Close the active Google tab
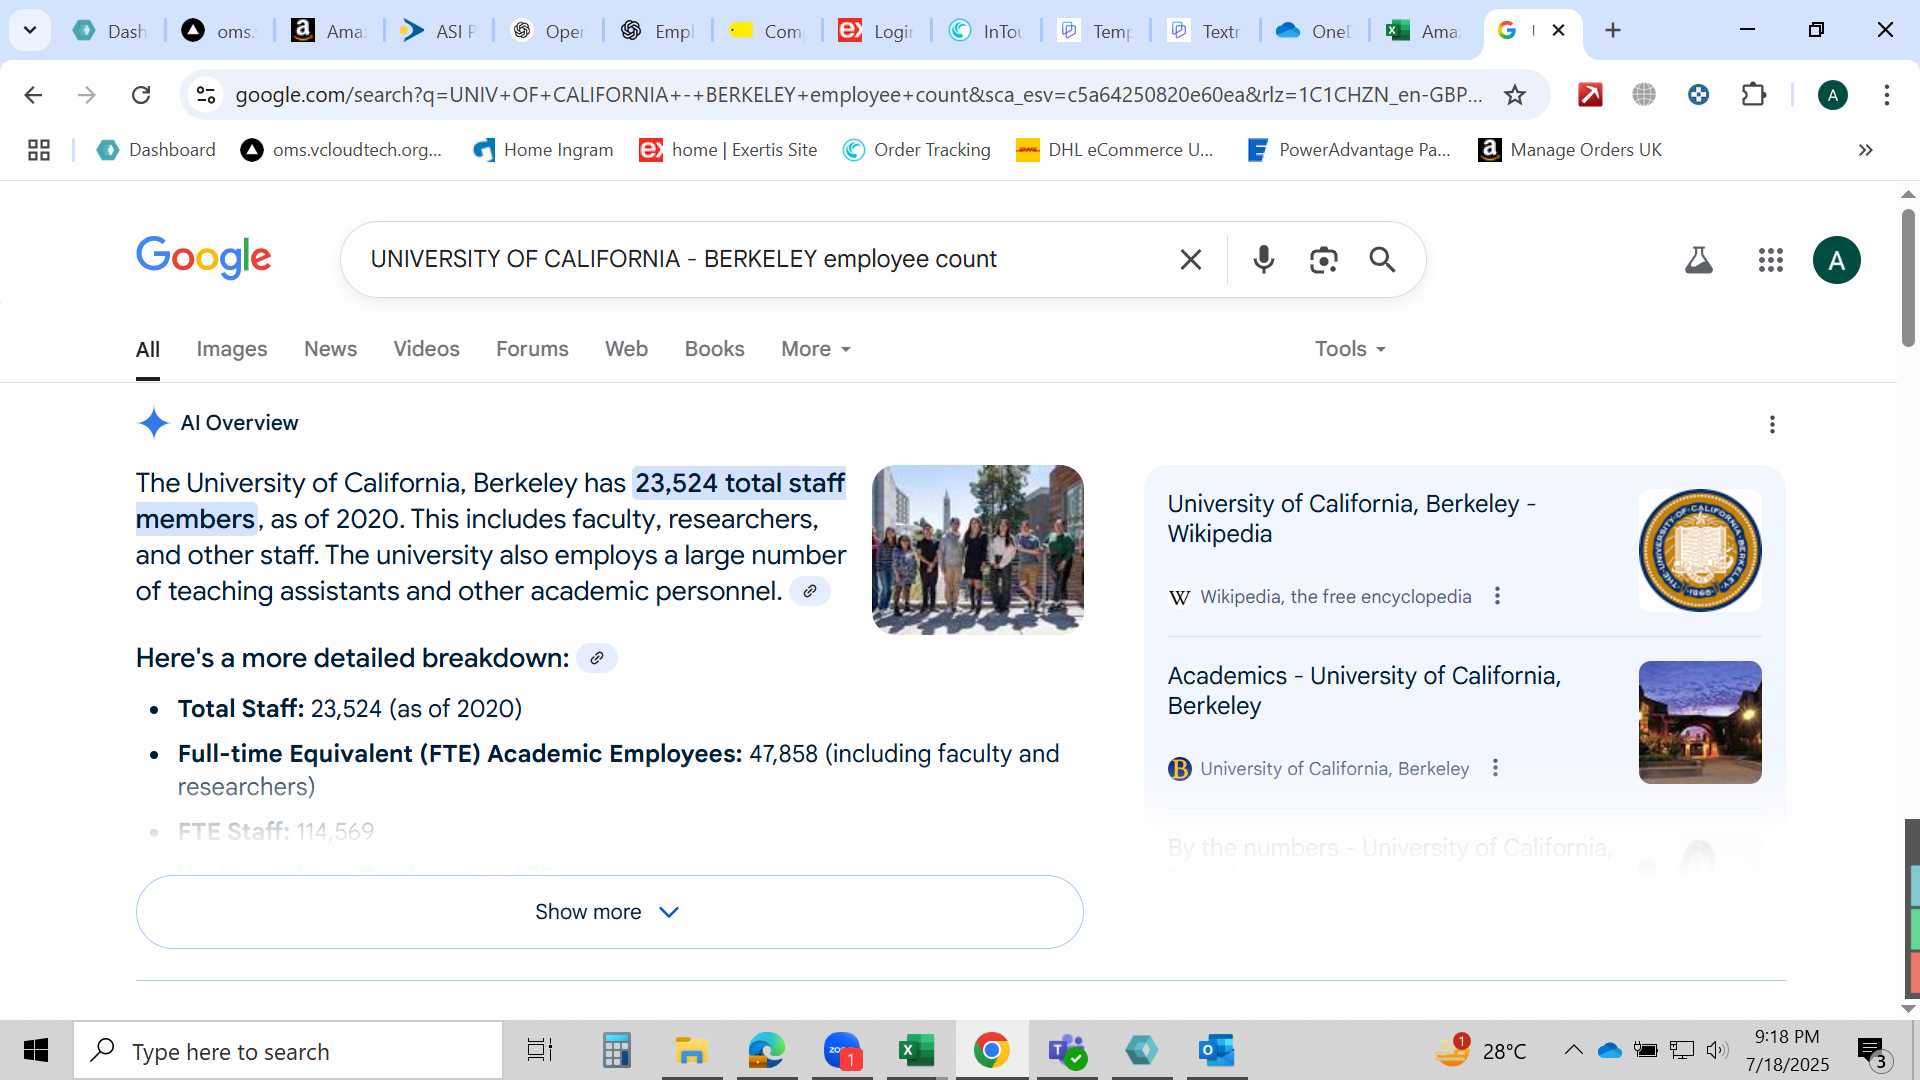The image size is (1920, 1080). (x=1558, y=31)
